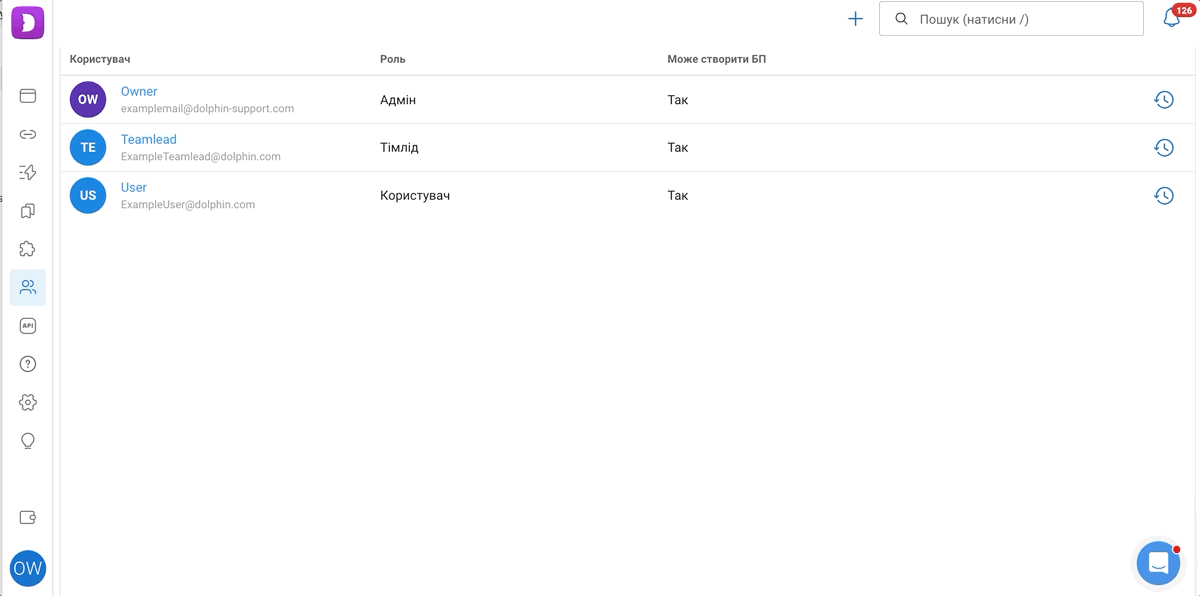Open the bookmarks pages icon in sidebar
The height and width of the screenshot is (596, 1200).
tap(28, 211)
